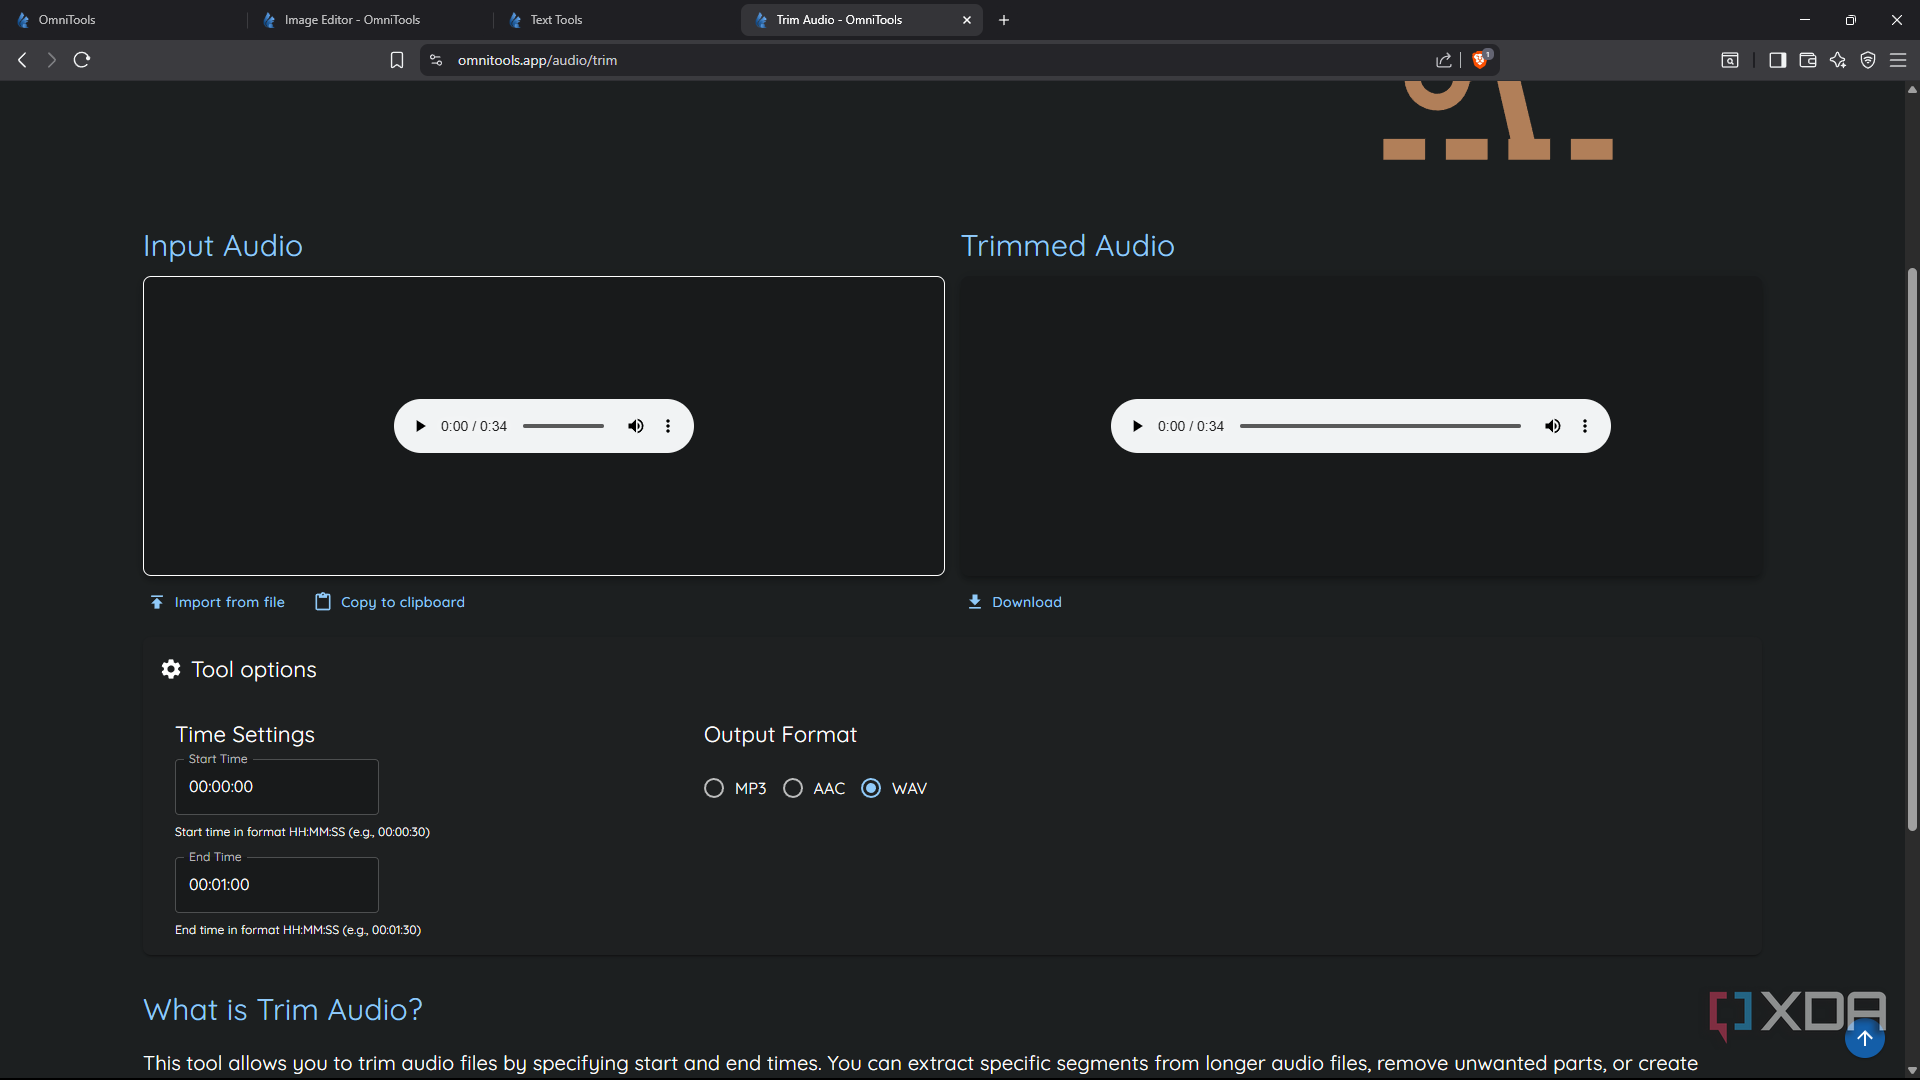Go forward in browser history
Viewport: 1920px width, 1080px height.
tap(52, 60)
